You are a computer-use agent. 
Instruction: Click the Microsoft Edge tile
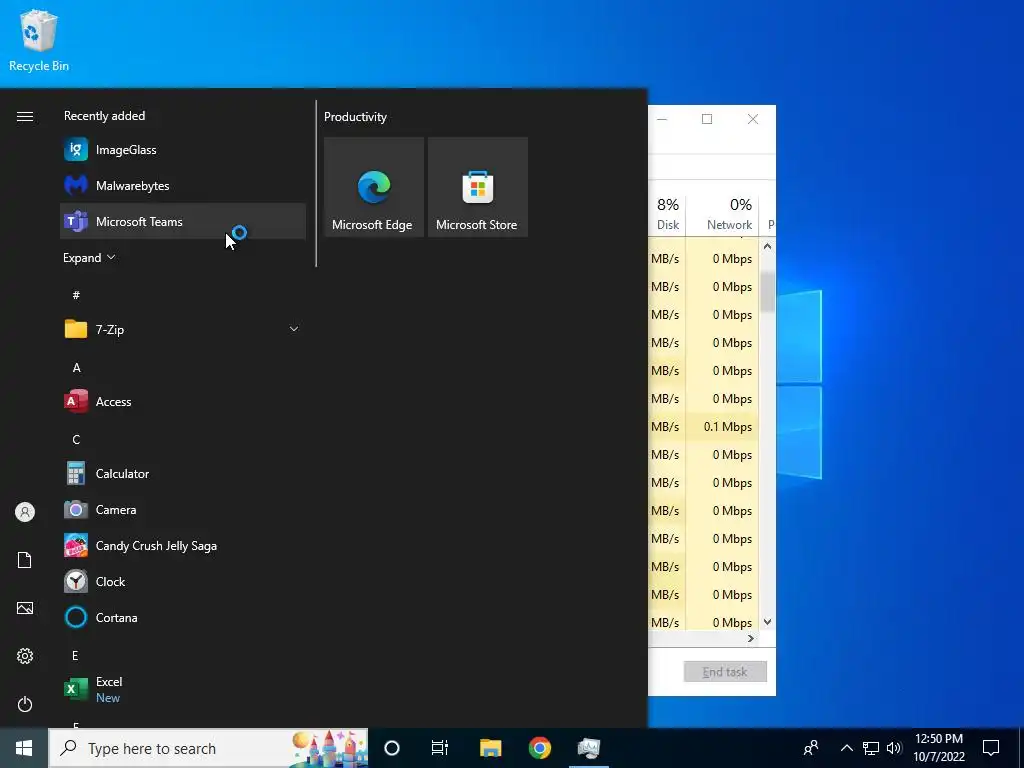pos(374,187)
